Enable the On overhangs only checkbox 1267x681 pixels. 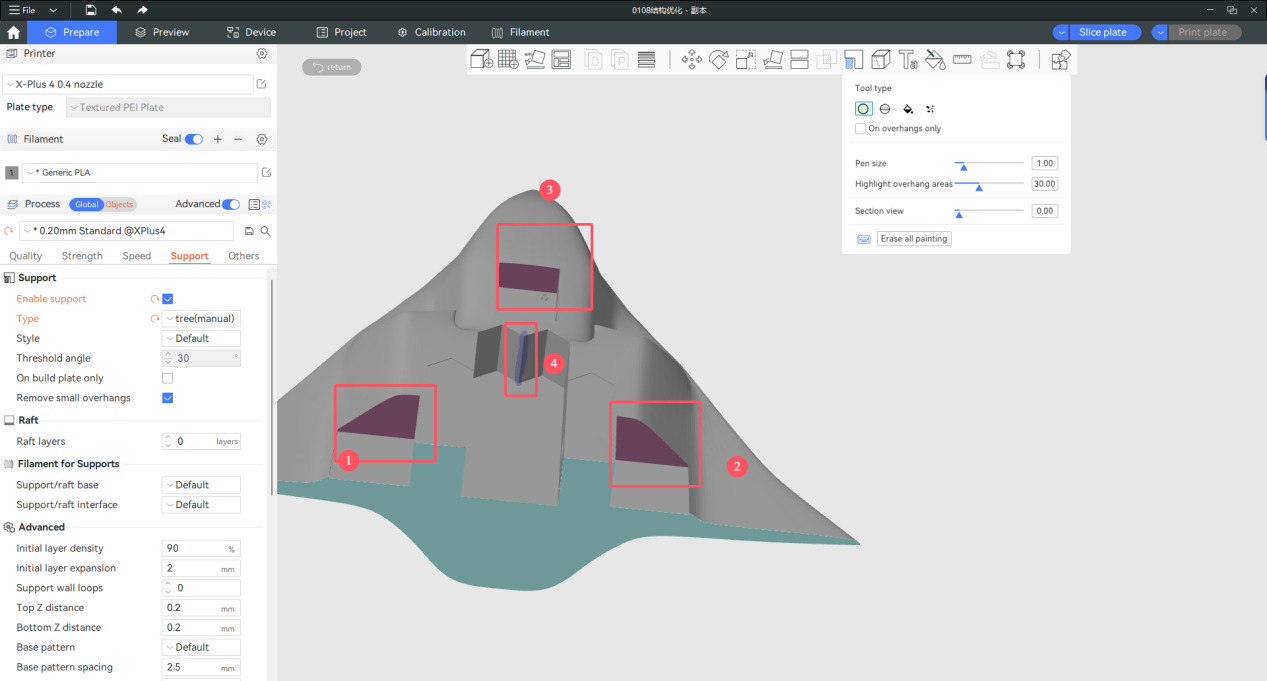[x=860, y=128]
